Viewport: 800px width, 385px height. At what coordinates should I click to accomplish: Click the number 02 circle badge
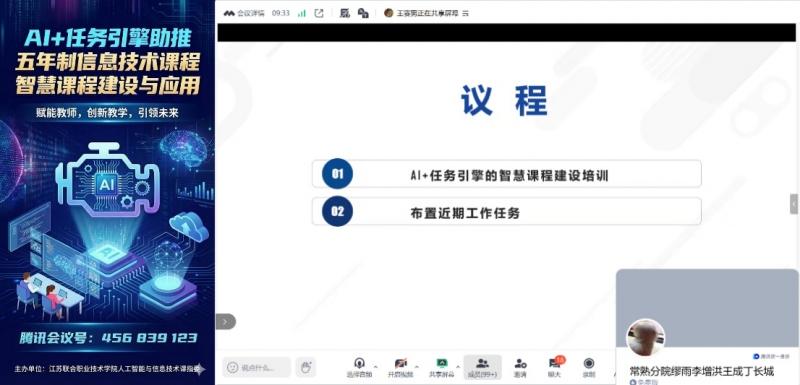[x=337, y=211]
